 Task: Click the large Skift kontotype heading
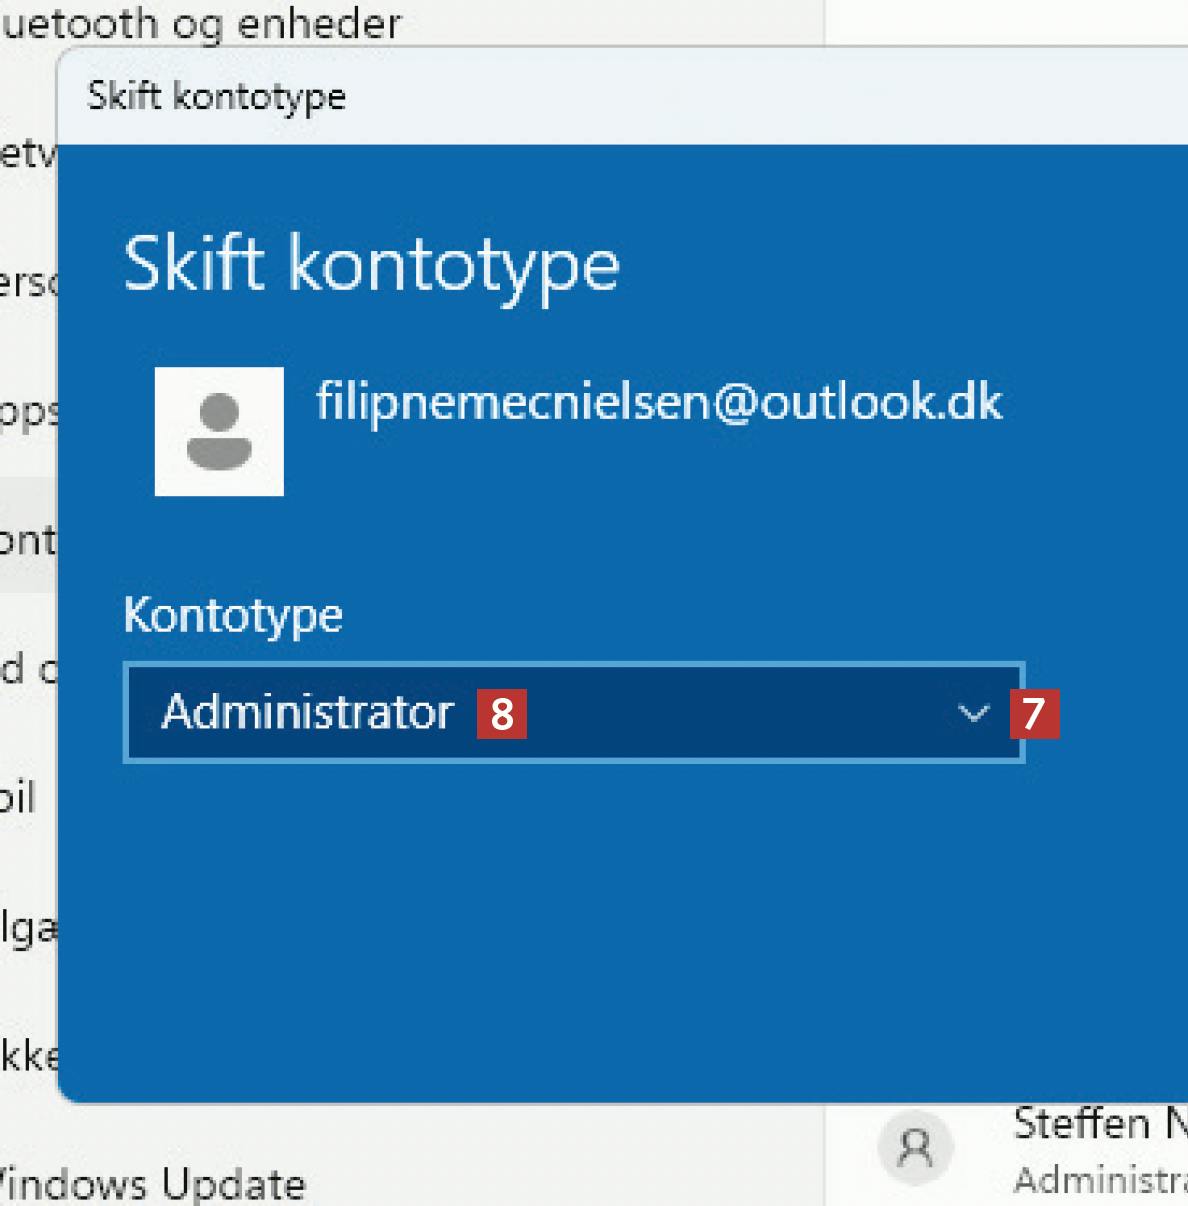click(x=371, y=265)
